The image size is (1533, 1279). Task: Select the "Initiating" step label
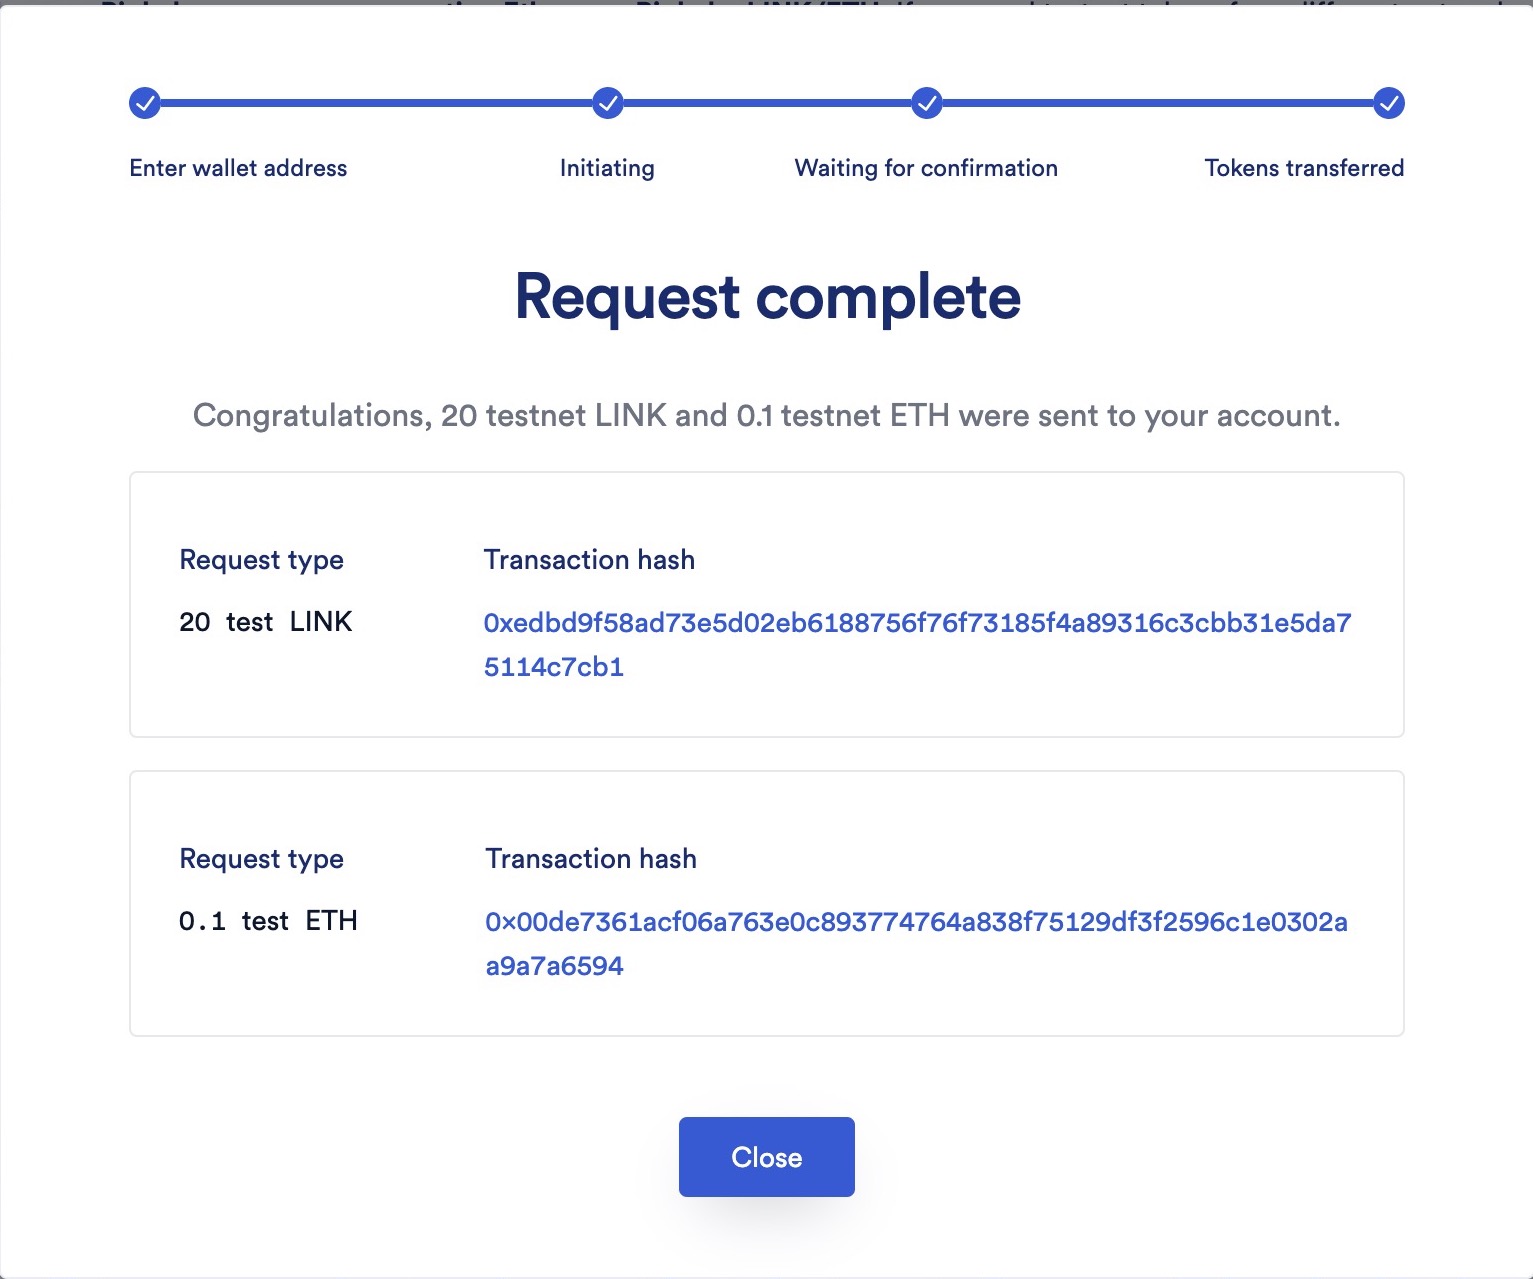pos(607,168)
